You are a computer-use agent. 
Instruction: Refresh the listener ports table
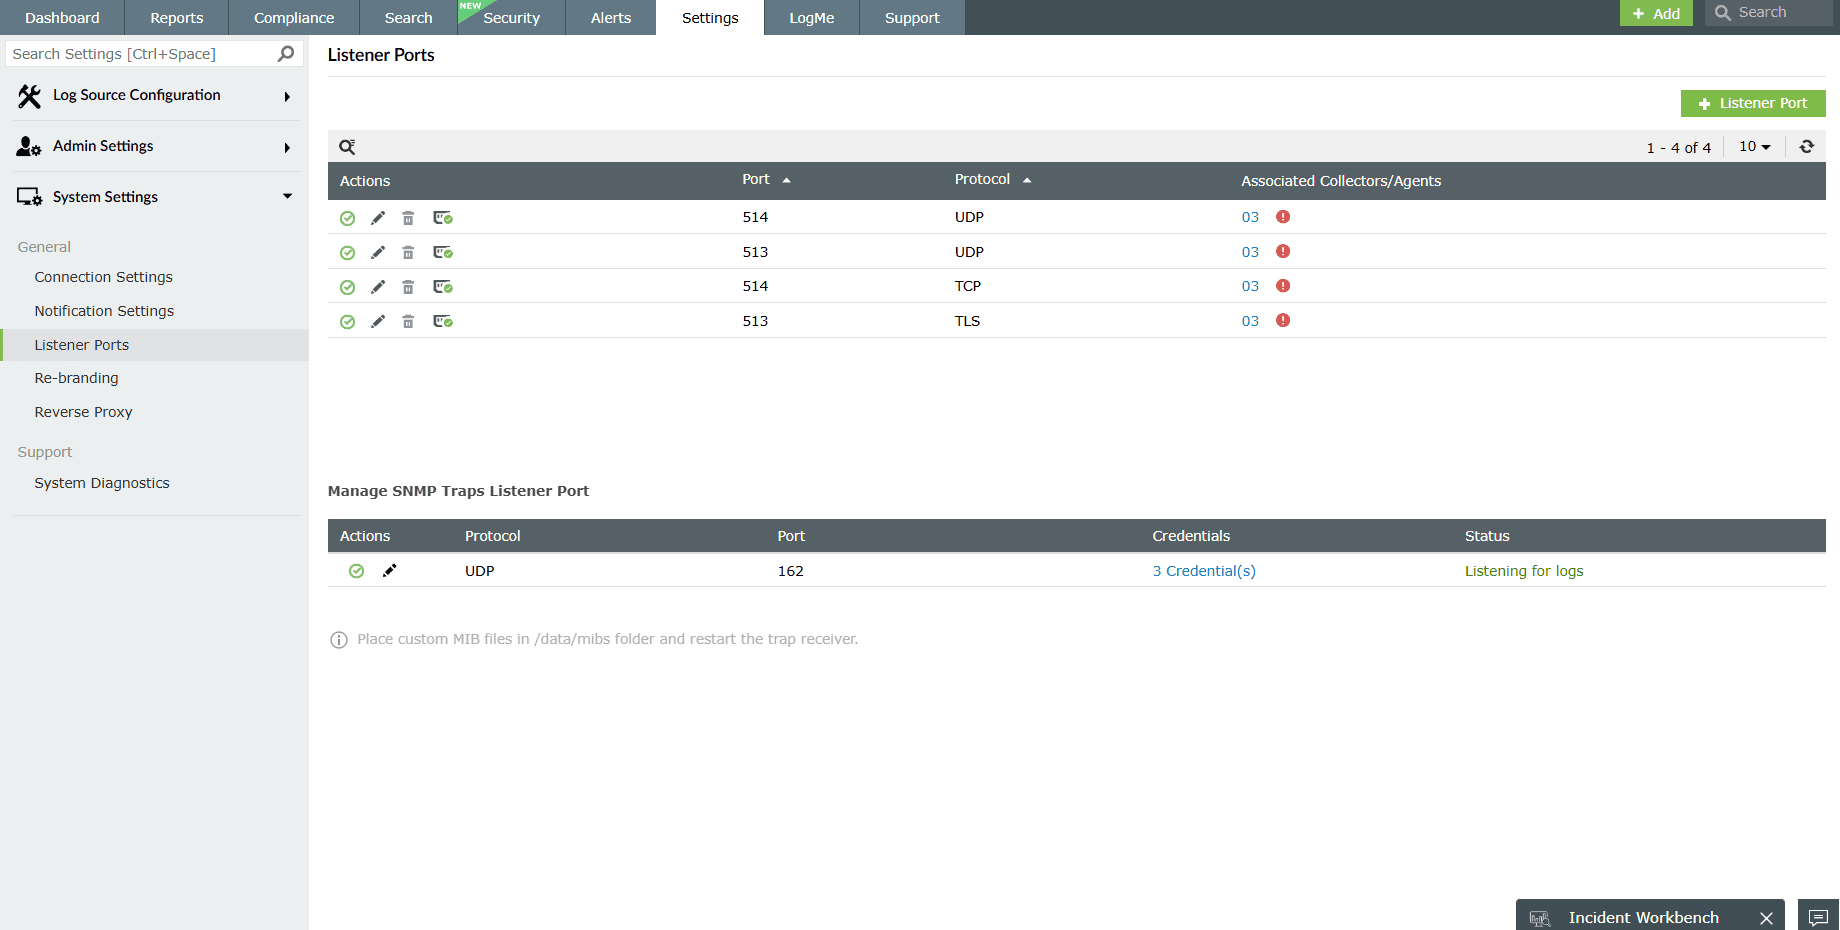[x=1807, y=146]
